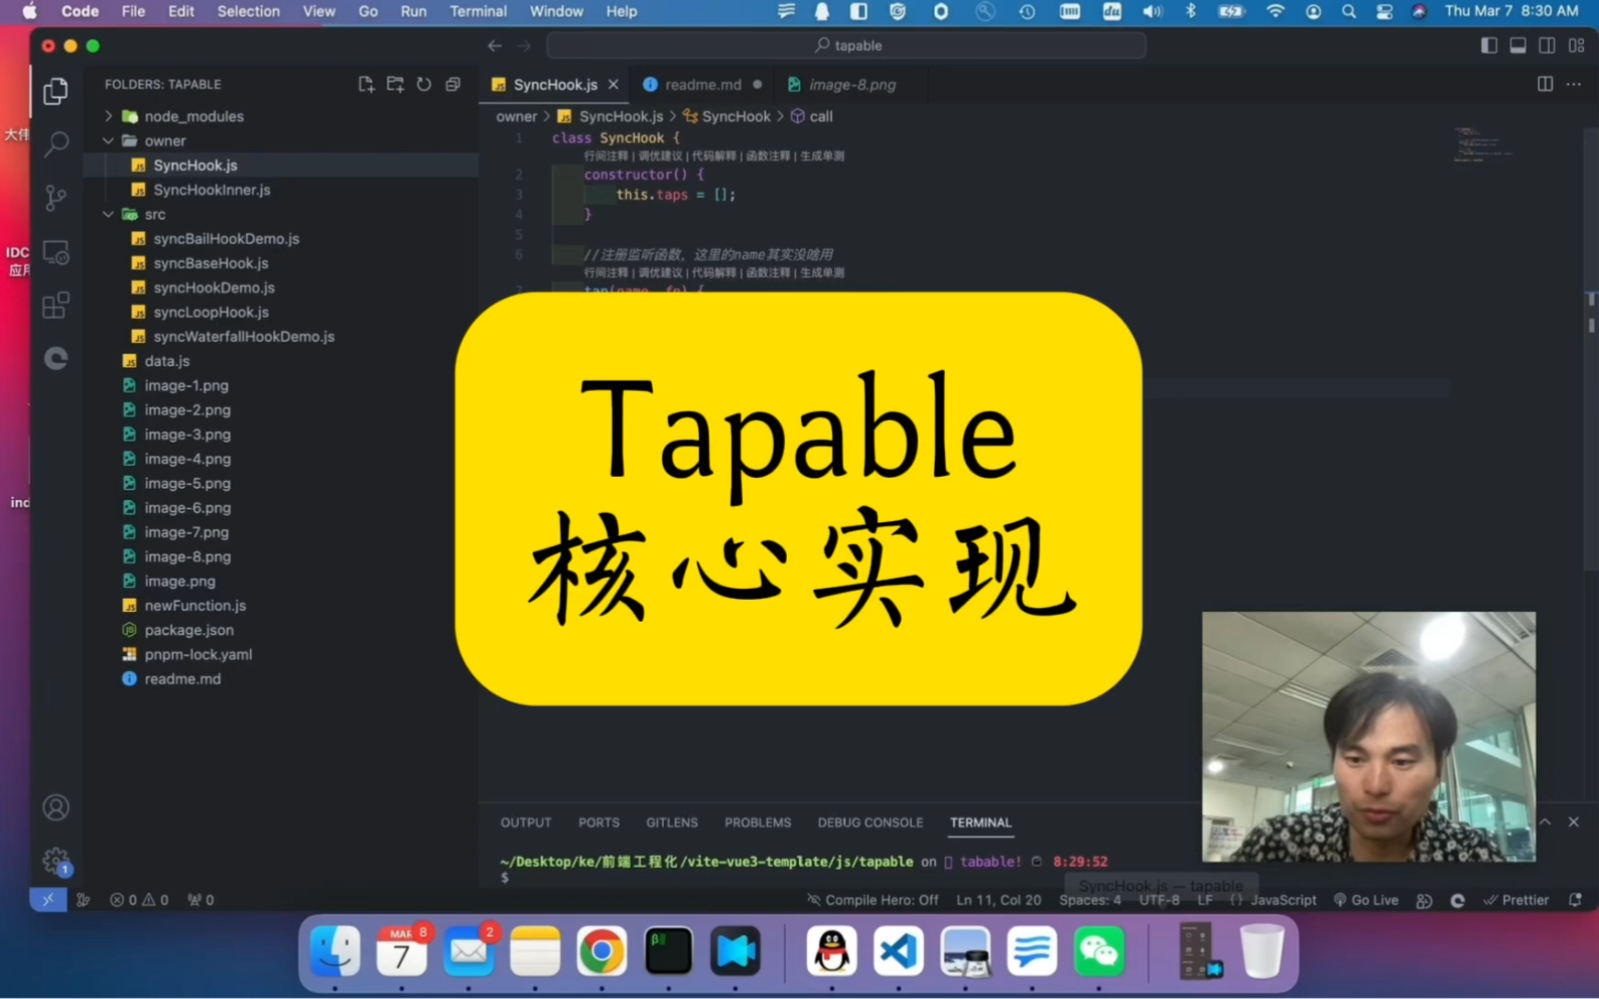Open remote window indicator in status bar

(48, 899)
